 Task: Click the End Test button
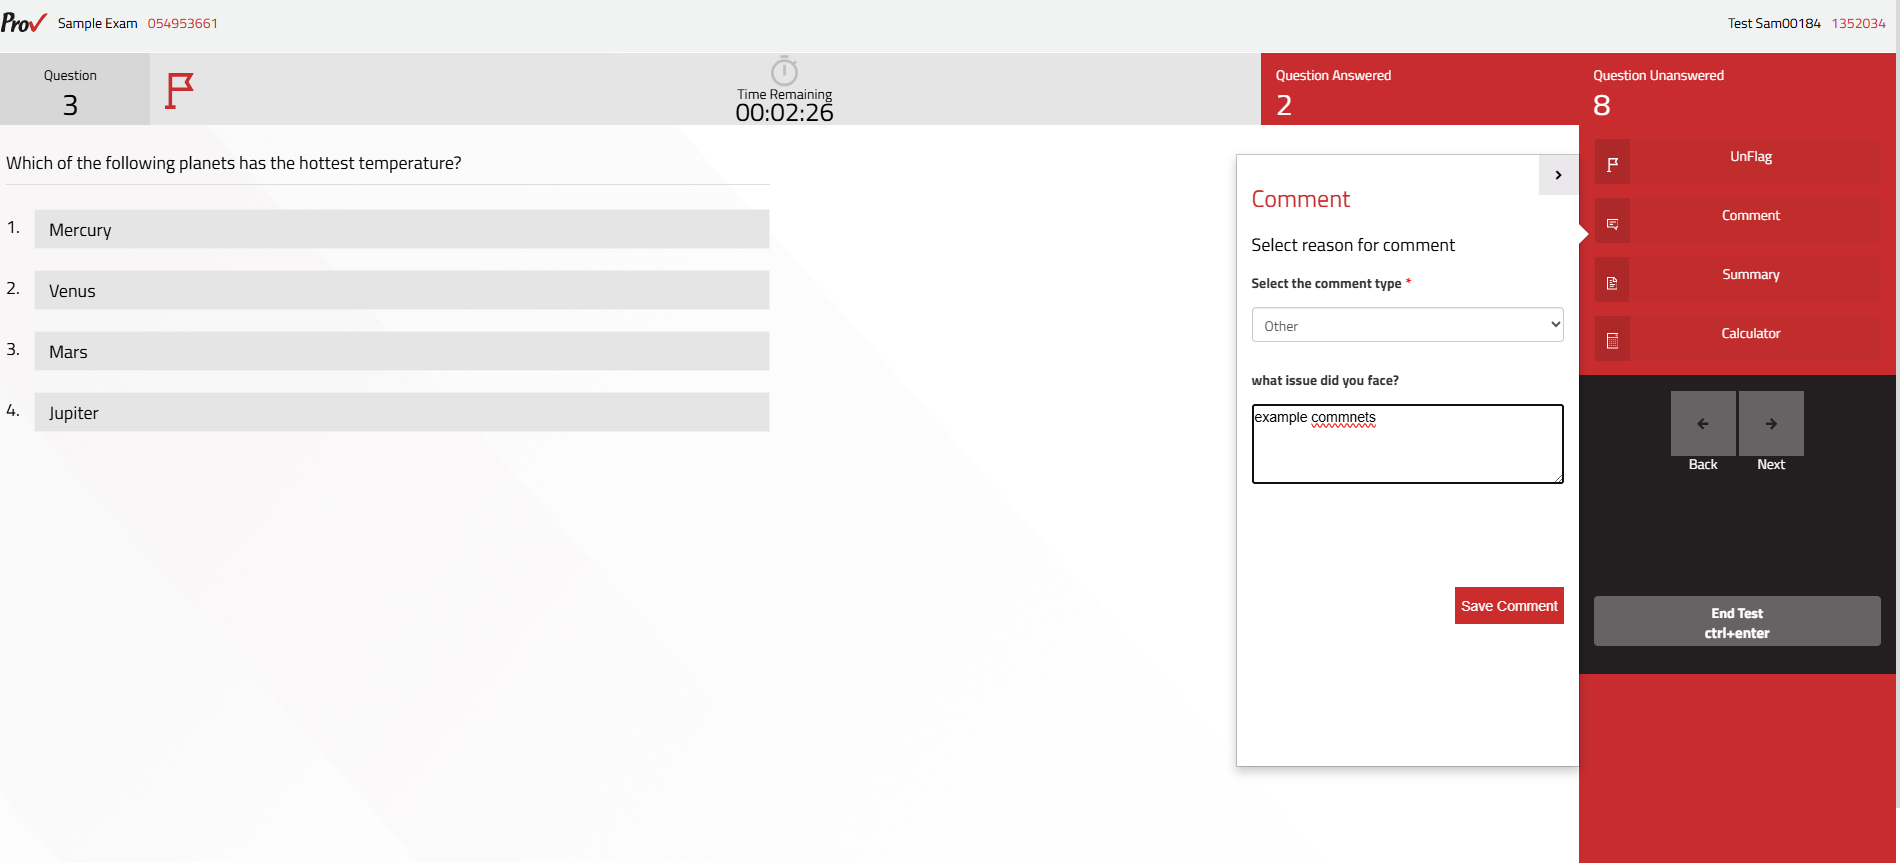1737,622
